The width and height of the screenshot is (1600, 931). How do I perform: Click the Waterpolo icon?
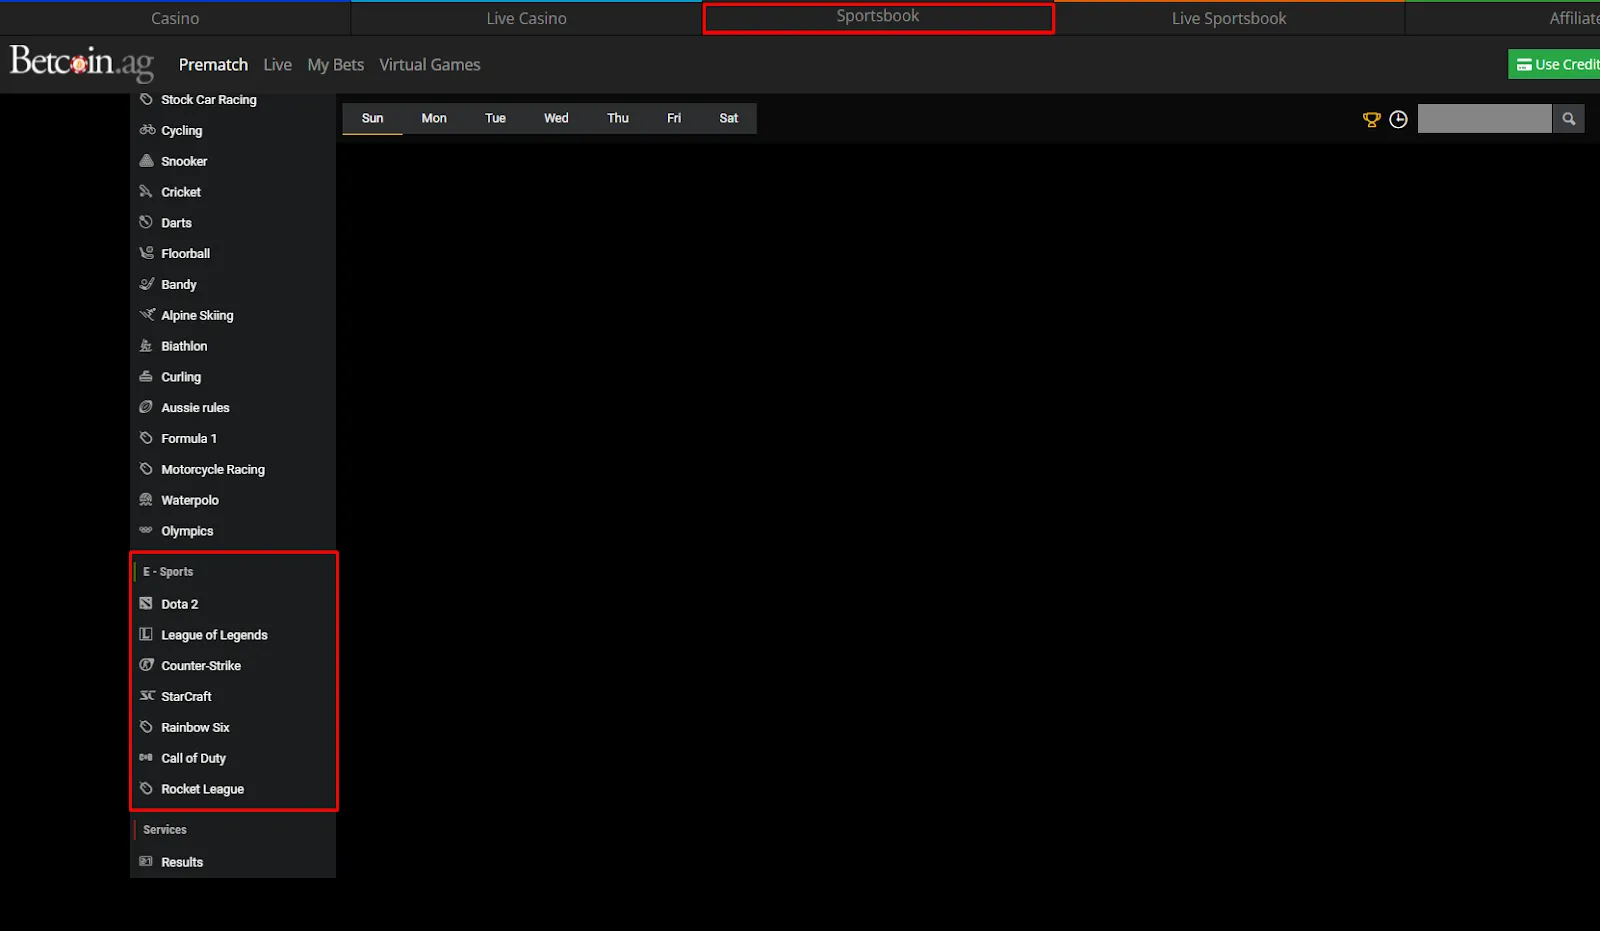click(146, 499)
